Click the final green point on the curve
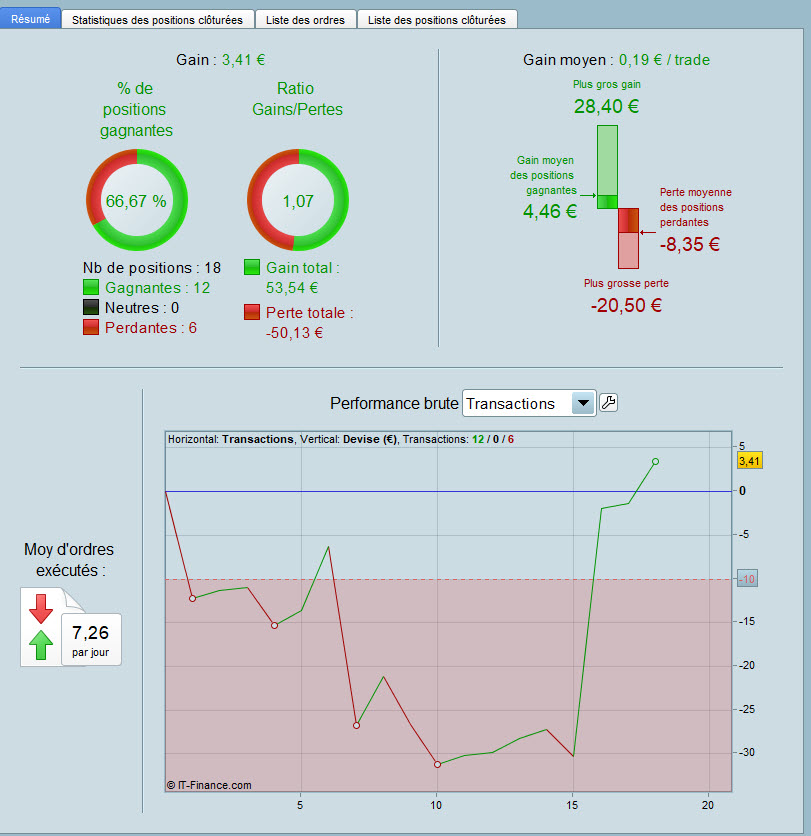The image size is (811, 836). (x=655, y=462)
